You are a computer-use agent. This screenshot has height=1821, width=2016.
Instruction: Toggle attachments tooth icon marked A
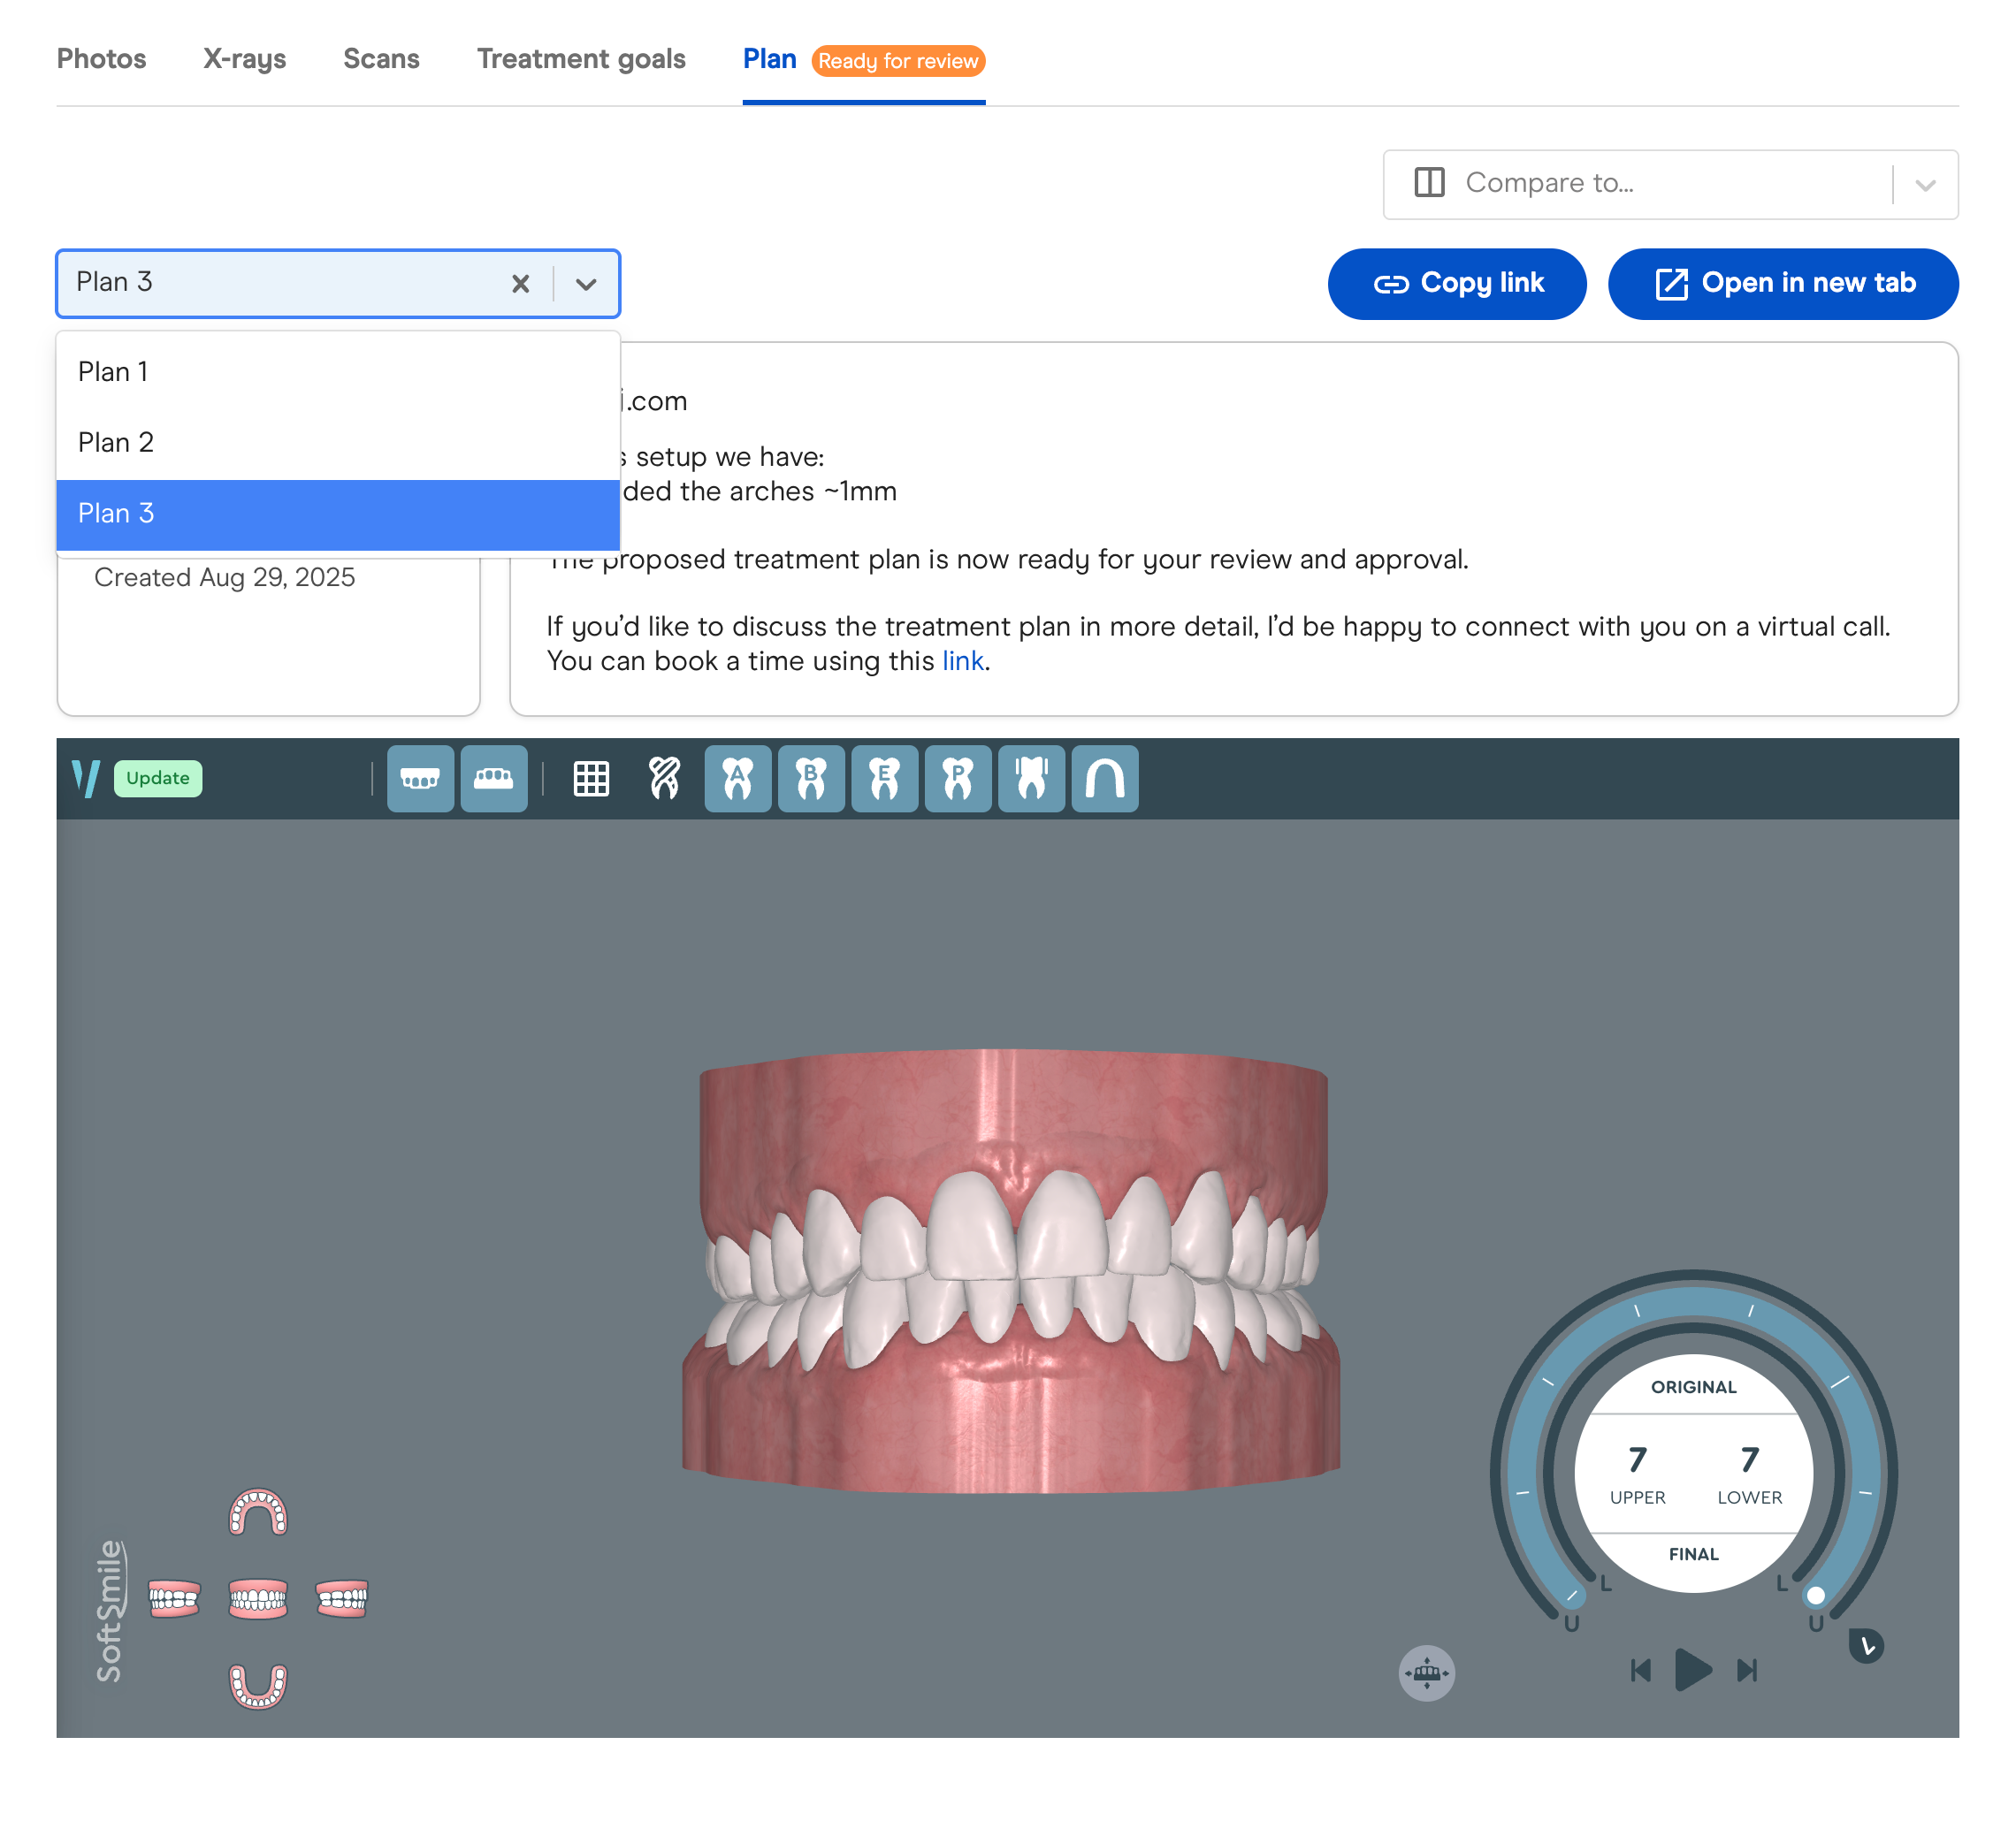pos(738,778)
